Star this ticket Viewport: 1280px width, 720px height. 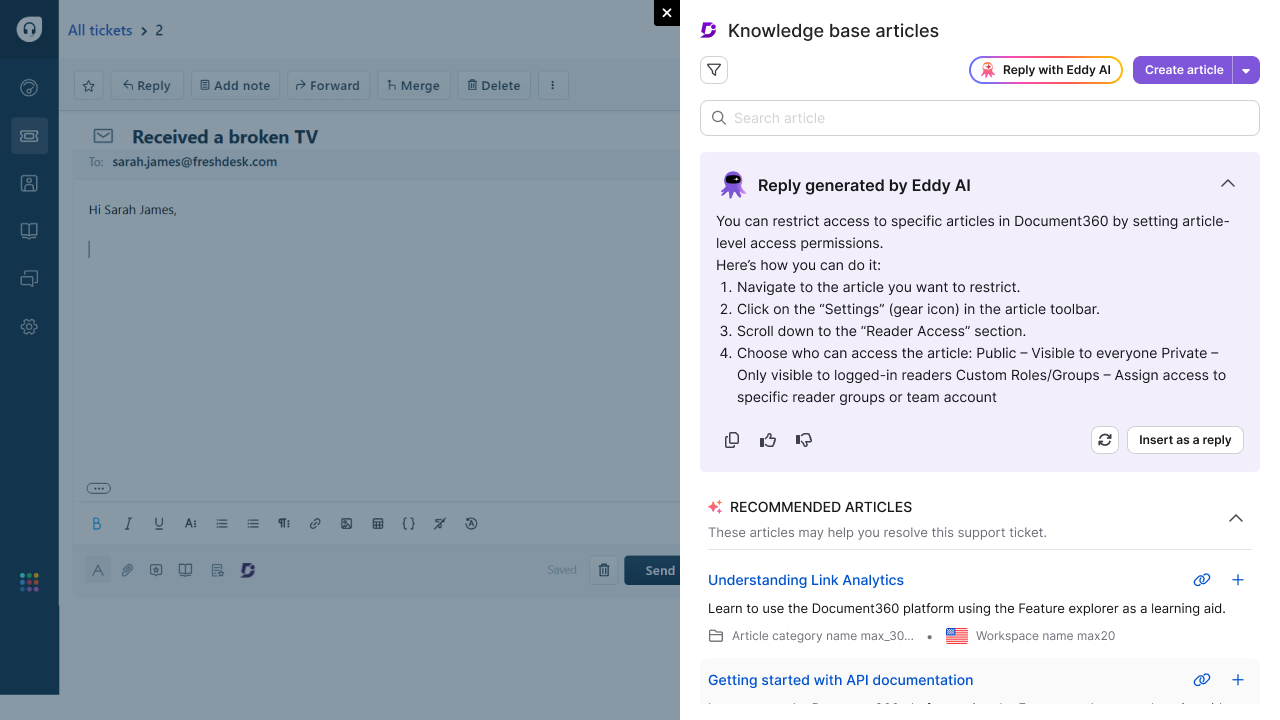(89, 86)
